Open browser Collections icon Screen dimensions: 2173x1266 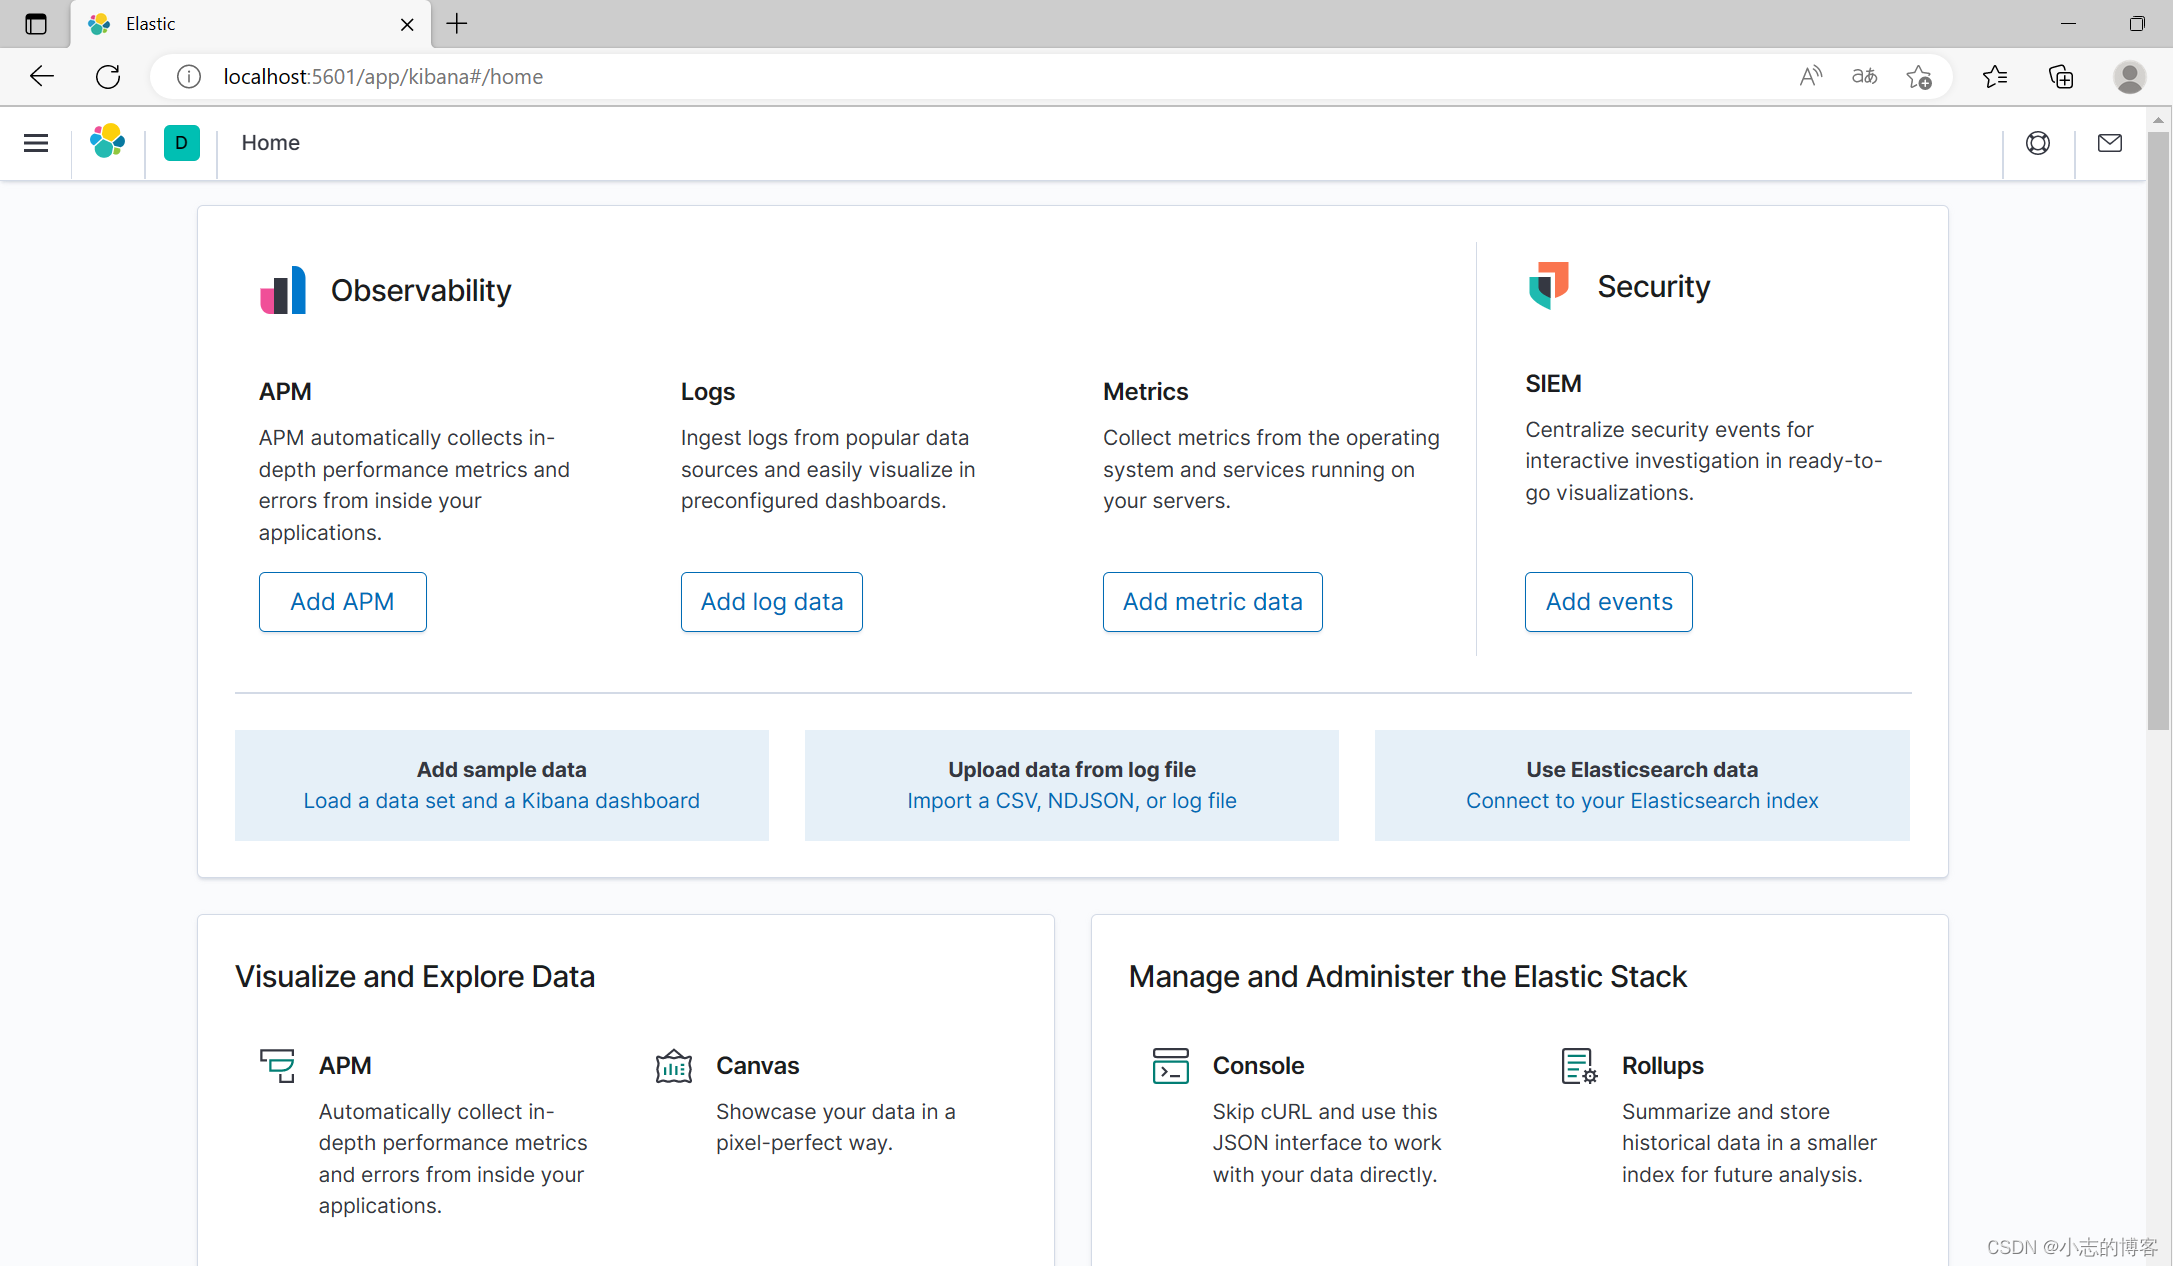(x=2061, y=77)
